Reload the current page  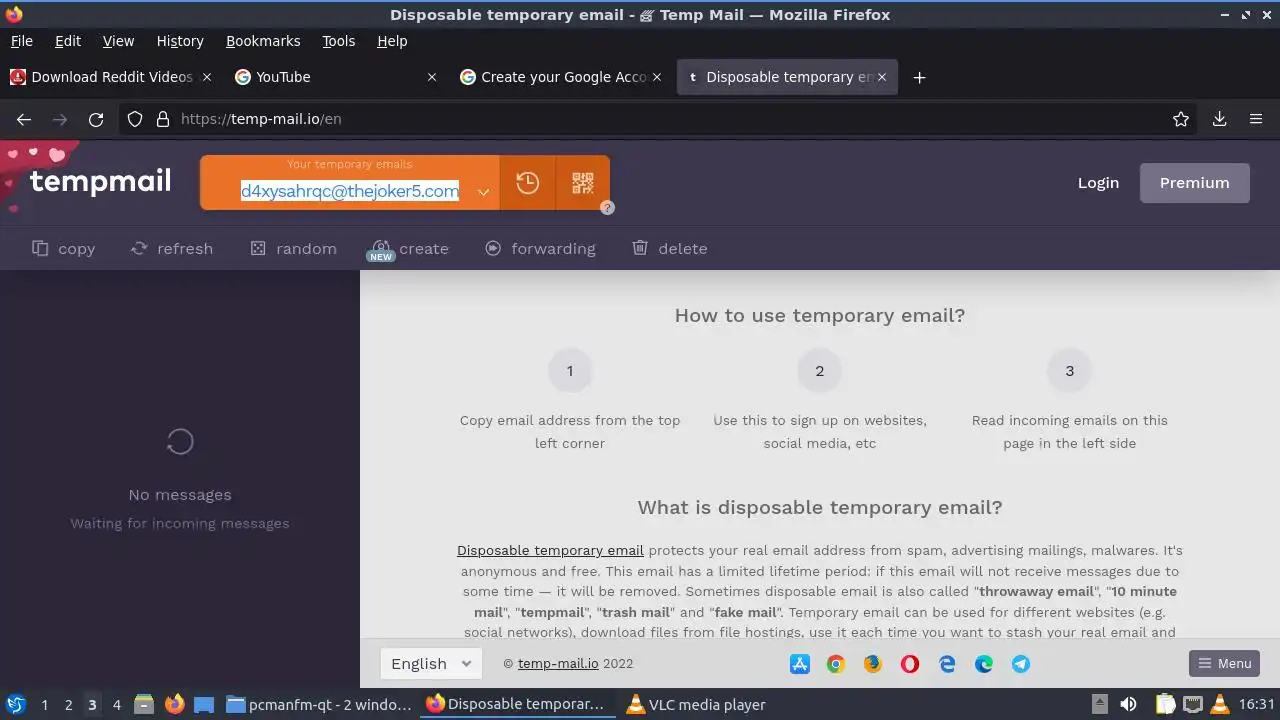click(96, 119)
